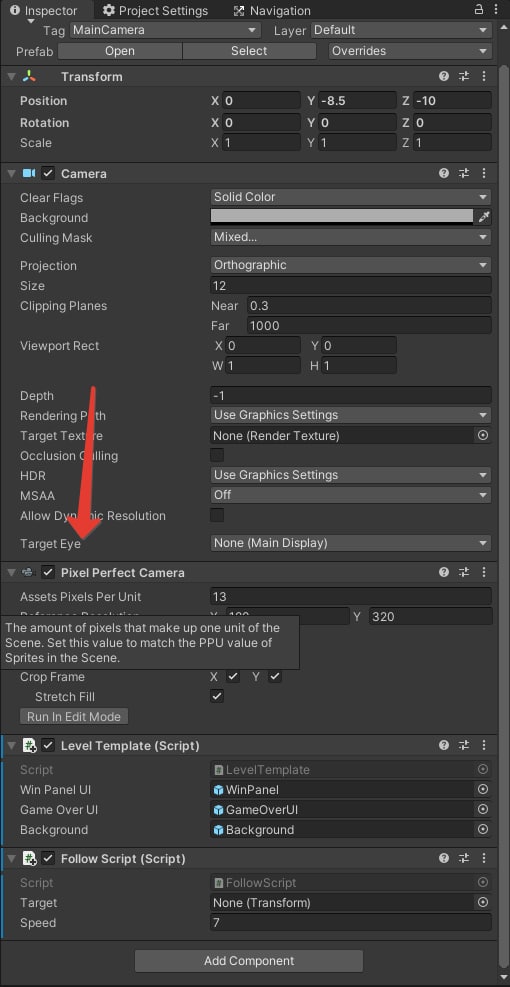Viewport: 510px width, 987px height.
Task: Uncheck Stretch Fill option
Action: tap(217, 696)
